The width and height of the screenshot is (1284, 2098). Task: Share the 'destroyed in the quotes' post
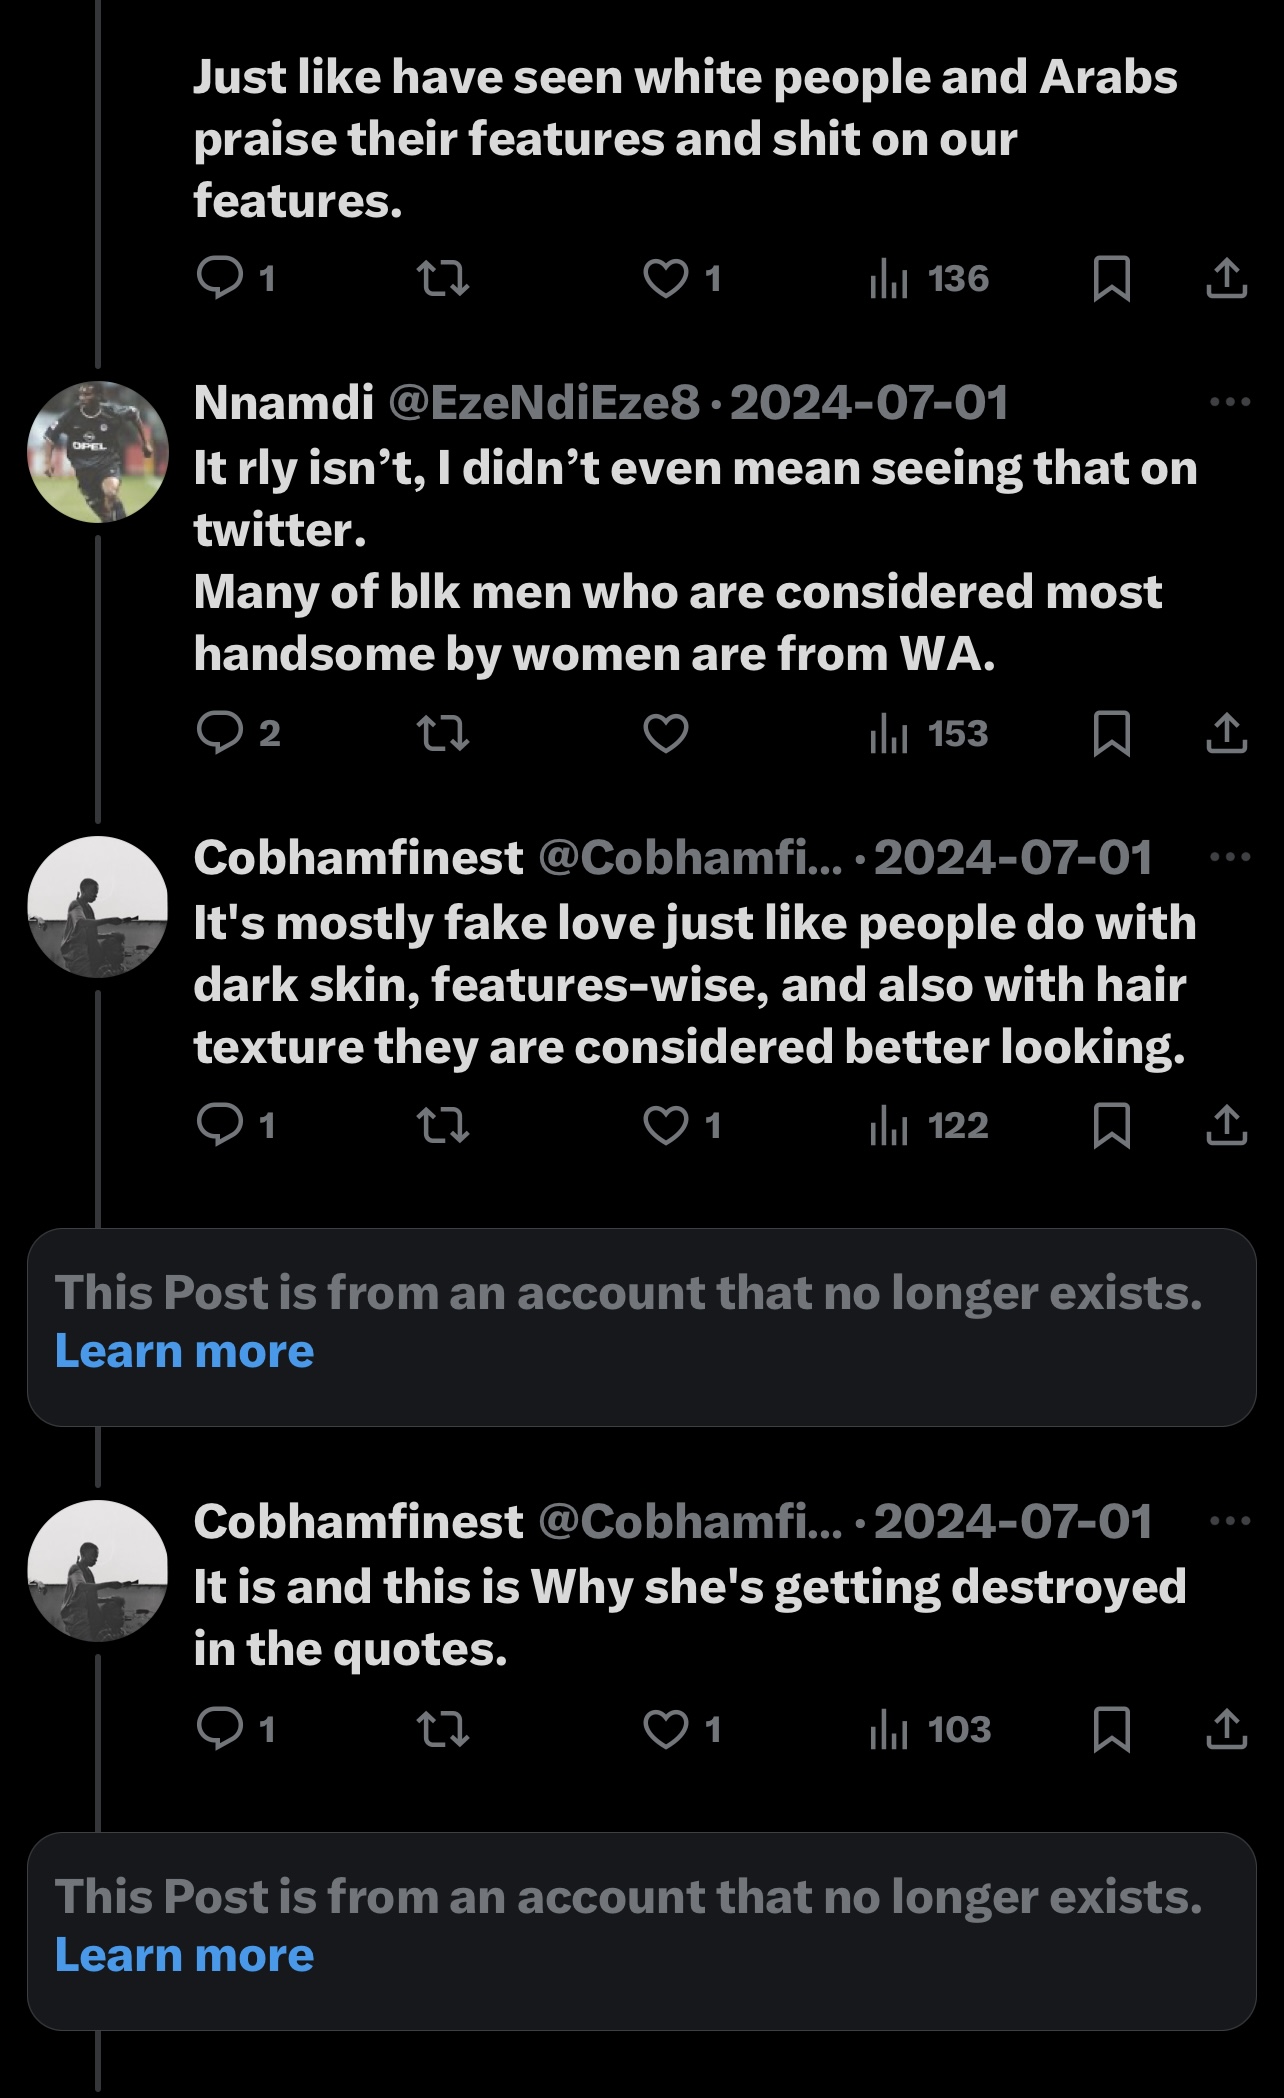[1226, 1730]
